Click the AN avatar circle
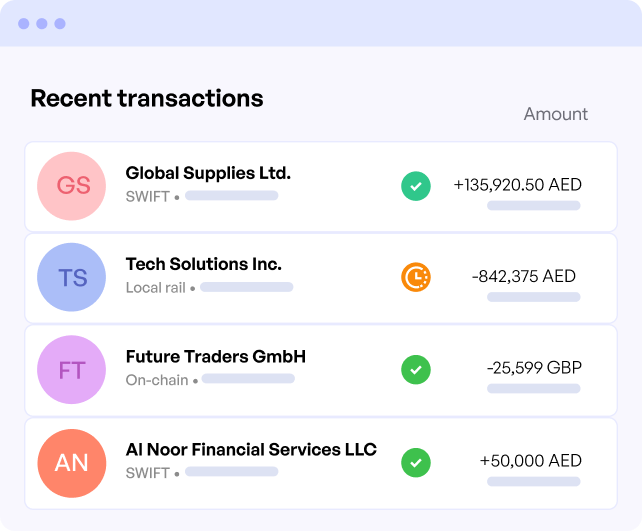 pos(72,463)
